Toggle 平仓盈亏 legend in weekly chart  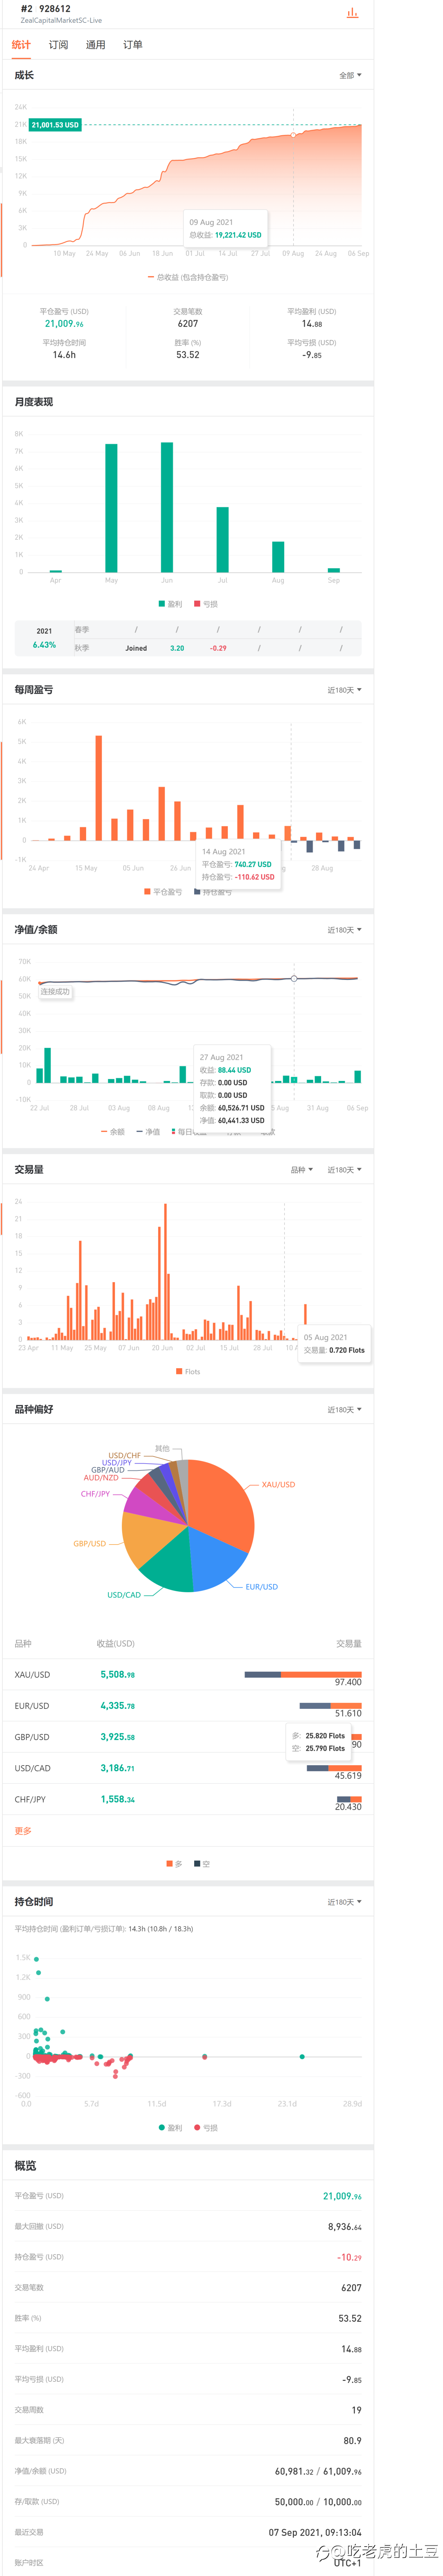[163, 892]
